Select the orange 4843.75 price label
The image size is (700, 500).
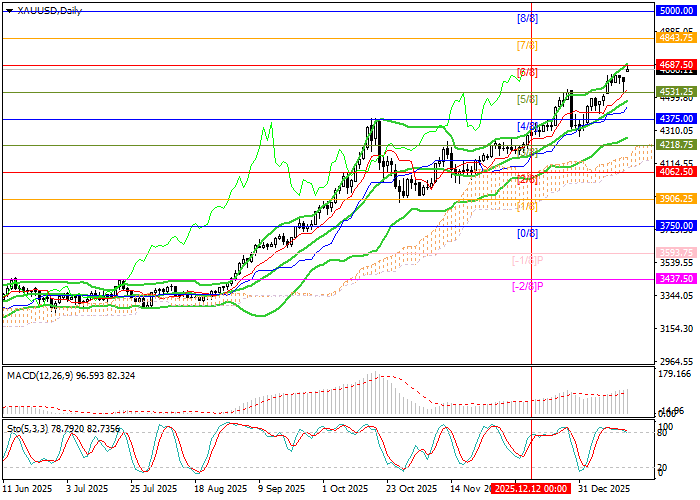pyautogui.click(x=674, y=37)
